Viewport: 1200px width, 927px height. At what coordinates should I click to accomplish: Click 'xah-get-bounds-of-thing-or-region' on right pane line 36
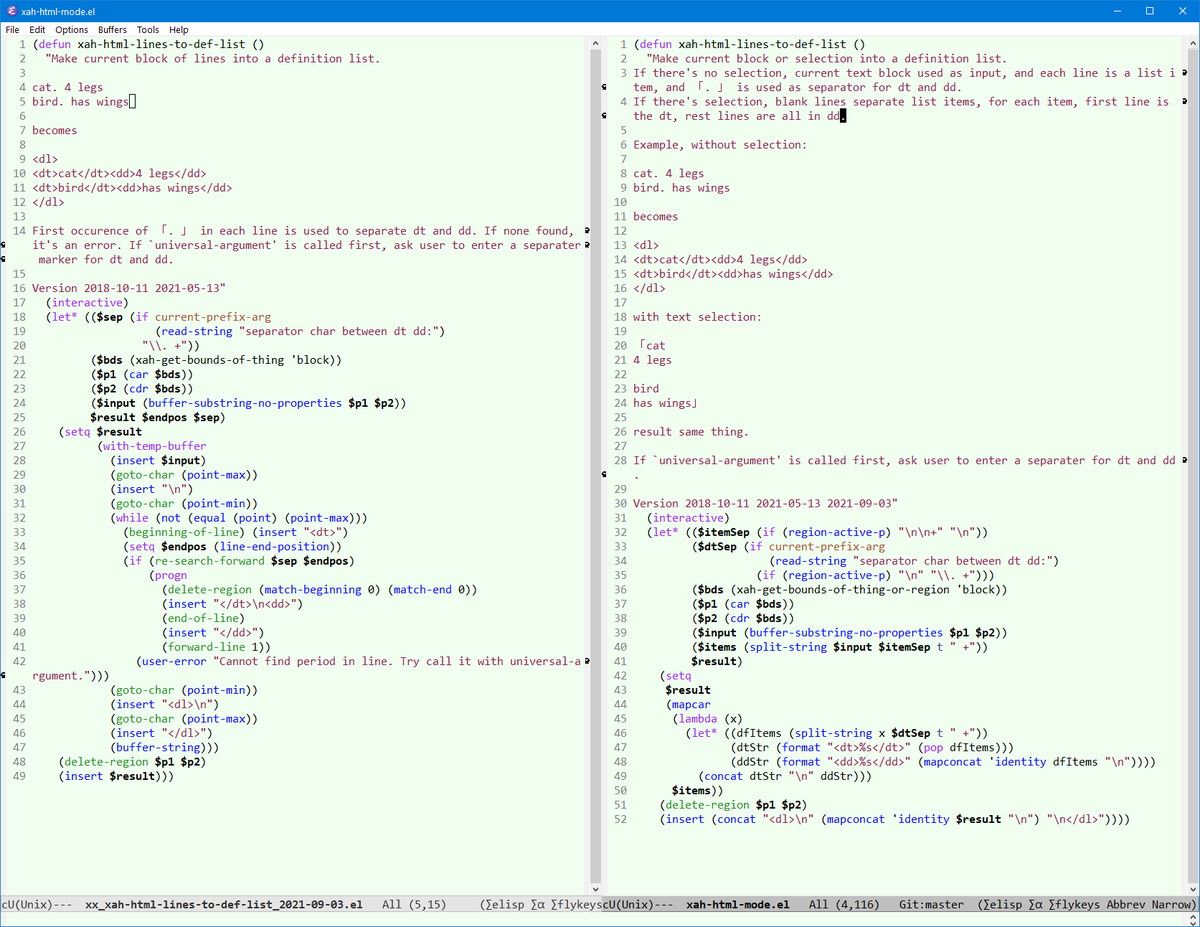(840, 589)
